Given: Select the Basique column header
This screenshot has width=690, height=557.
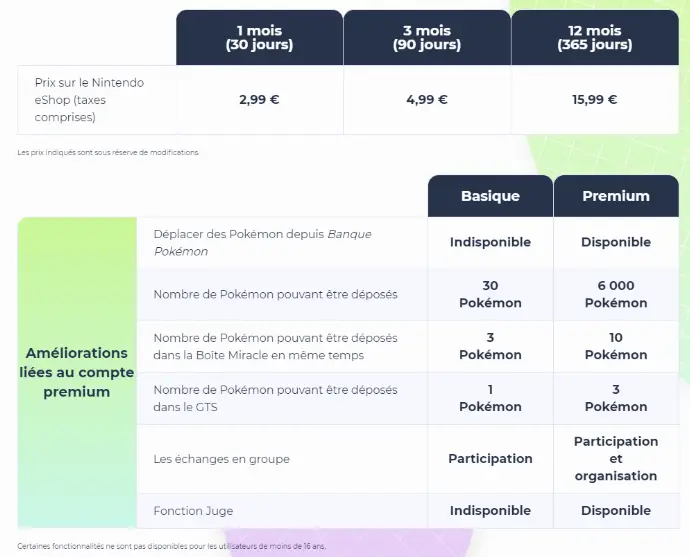Looking at the screenshot, I should click(490, 196).
